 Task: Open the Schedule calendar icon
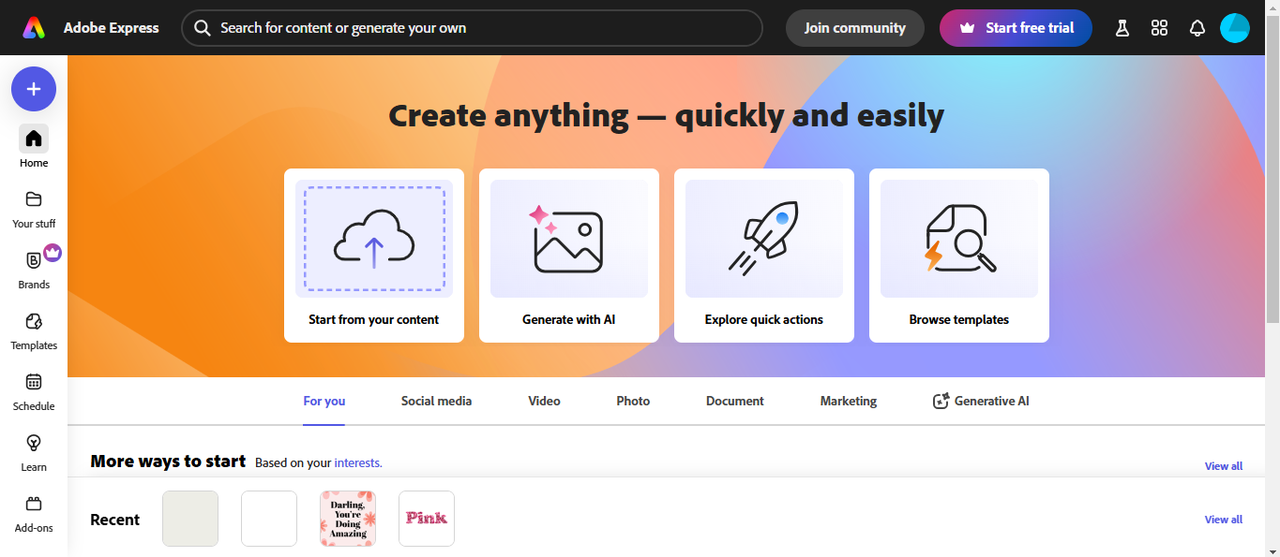click(34, 382)
